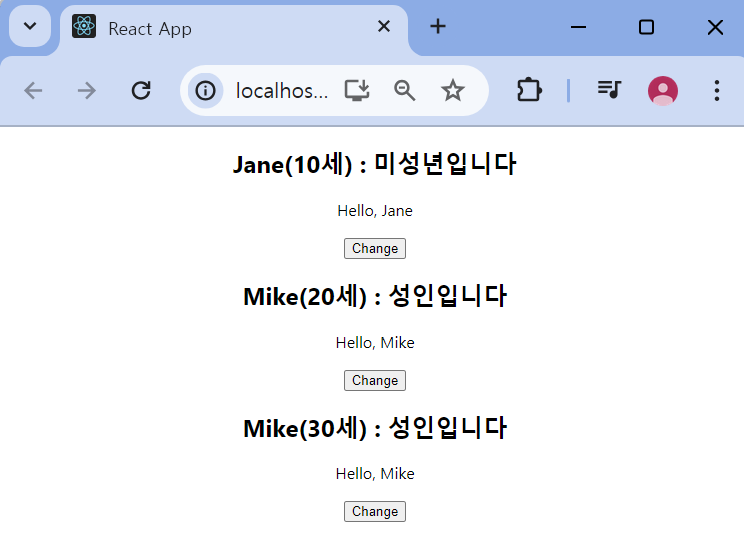Close the browser window
This screenshot has width=744, height=534.
715,27
